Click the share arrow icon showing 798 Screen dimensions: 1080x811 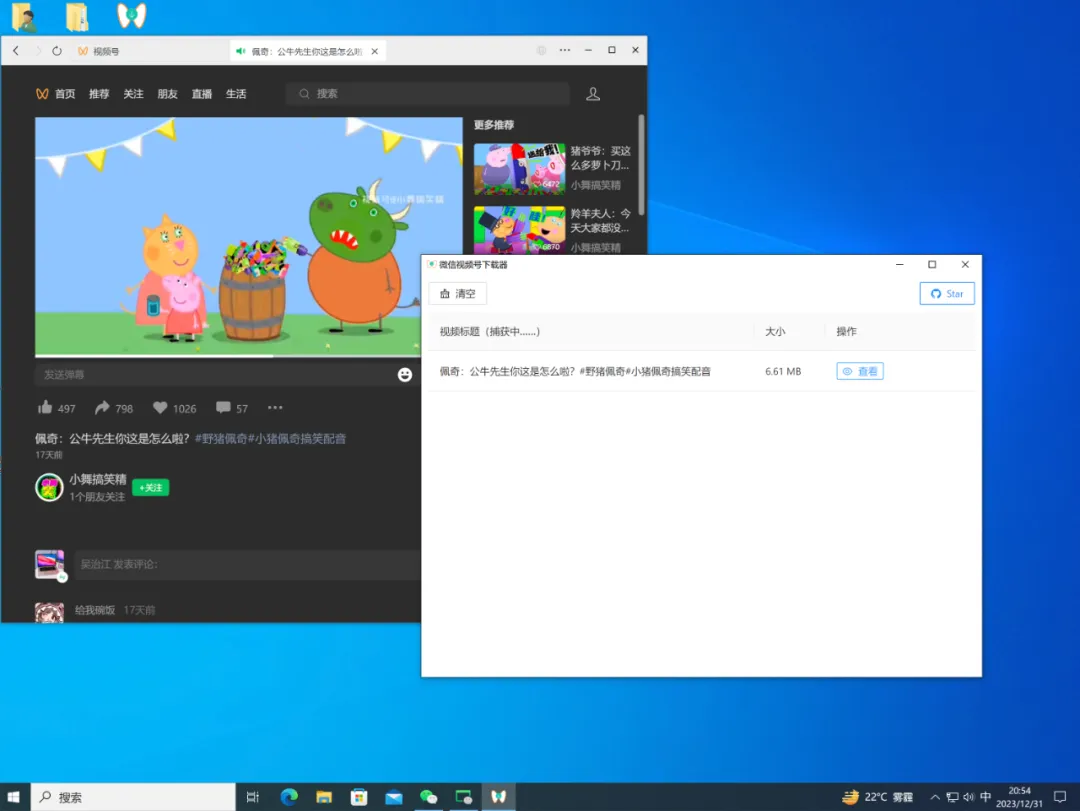102,407
